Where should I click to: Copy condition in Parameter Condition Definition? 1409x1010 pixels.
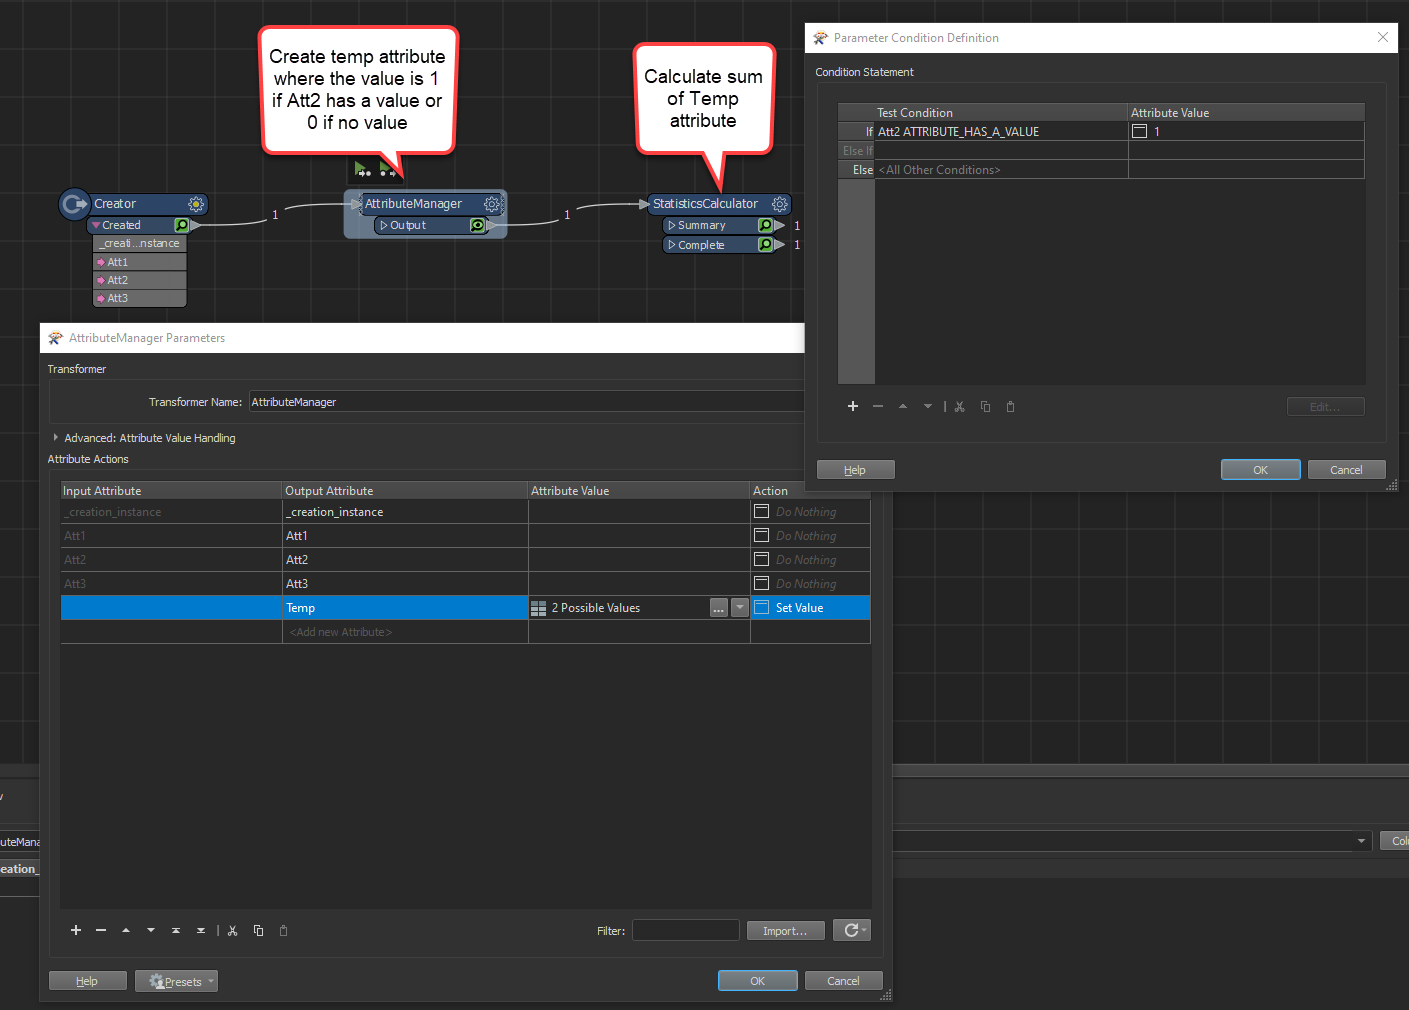coord(985,406)
